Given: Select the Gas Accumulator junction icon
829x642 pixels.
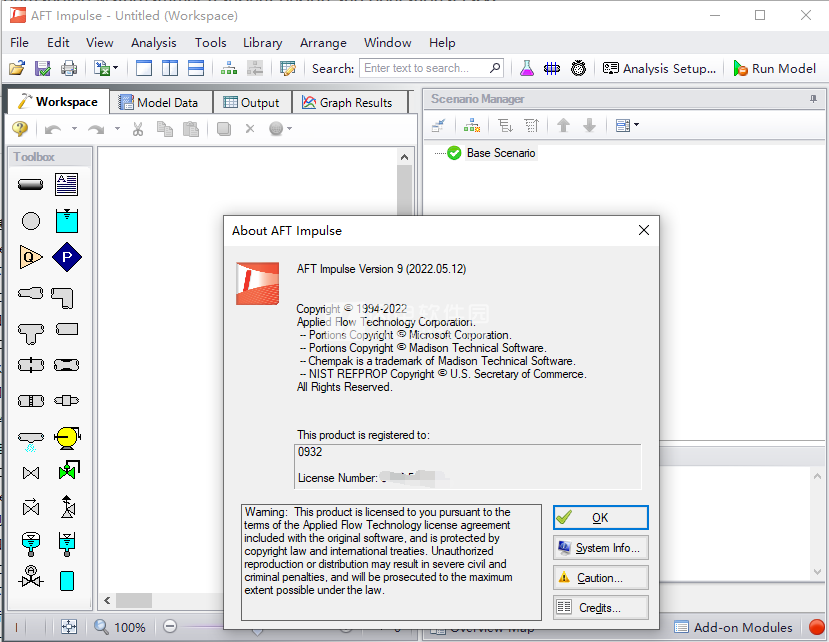Looking at the screenshot, I should coord(31,545).
